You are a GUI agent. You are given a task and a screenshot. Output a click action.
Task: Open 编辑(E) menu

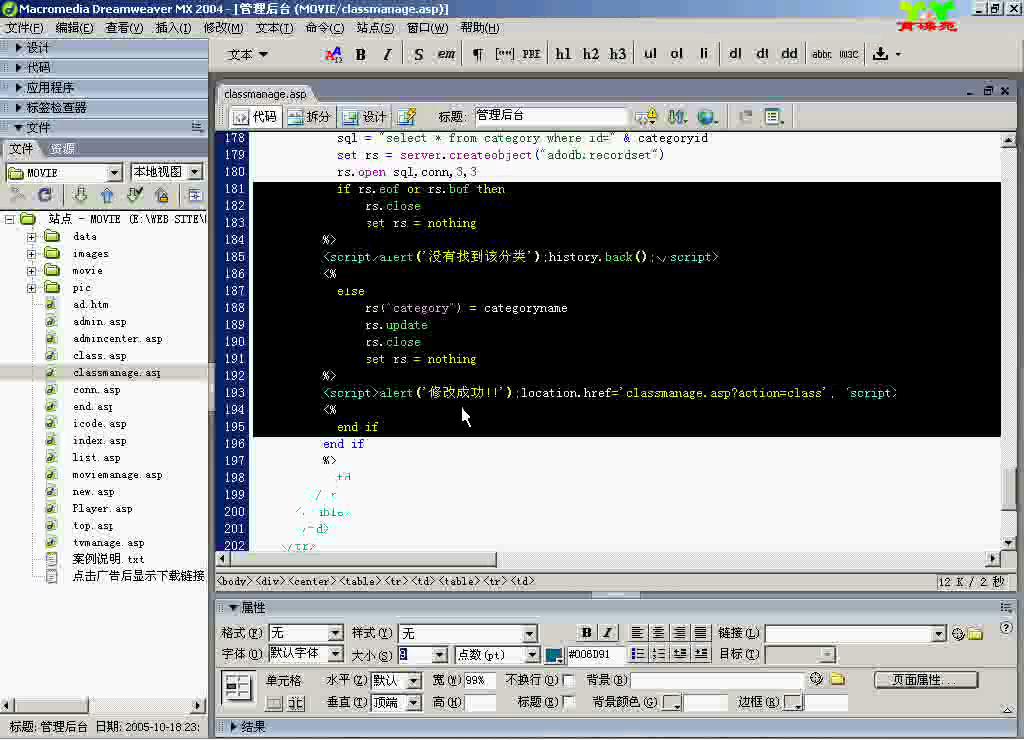(x=74, y=28)
